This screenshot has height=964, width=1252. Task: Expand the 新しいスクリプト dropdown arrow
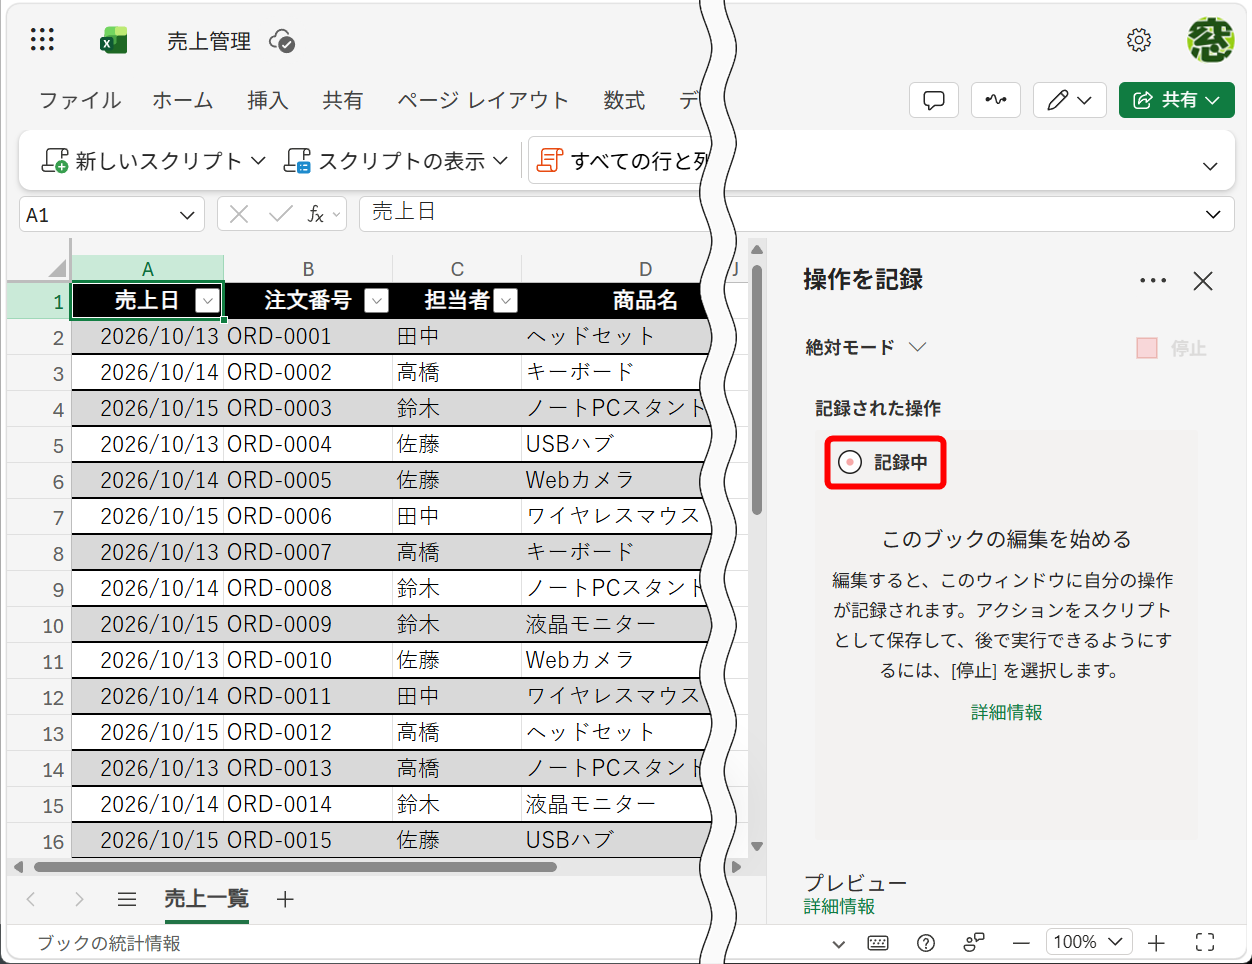(258, 161)
